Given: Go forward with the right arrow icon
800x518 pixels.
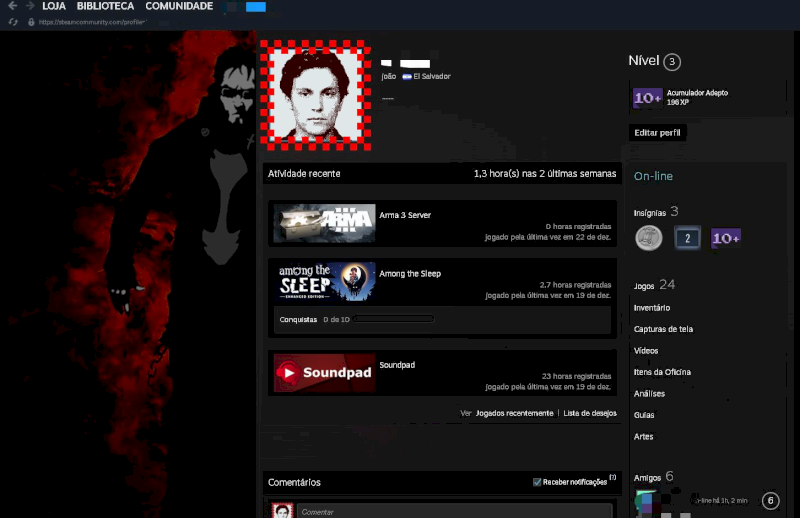Looking at the screenshot, I should pos(30,6).
